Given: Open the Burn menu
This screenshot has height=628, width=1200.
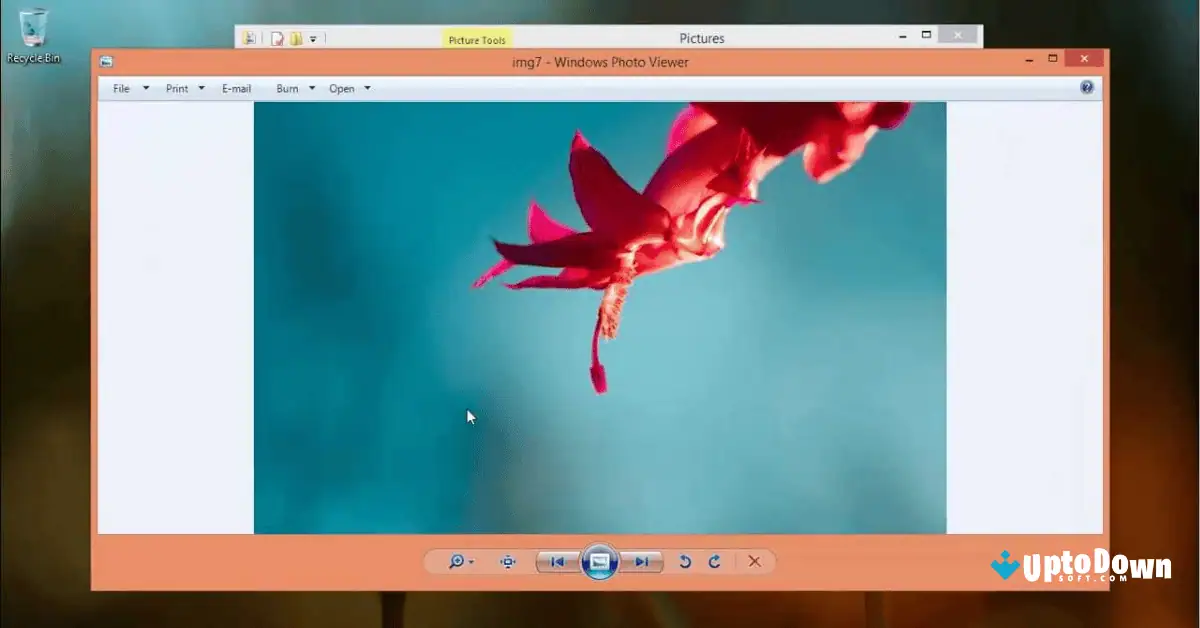Looking at the screenshot, I should (288, 88).
